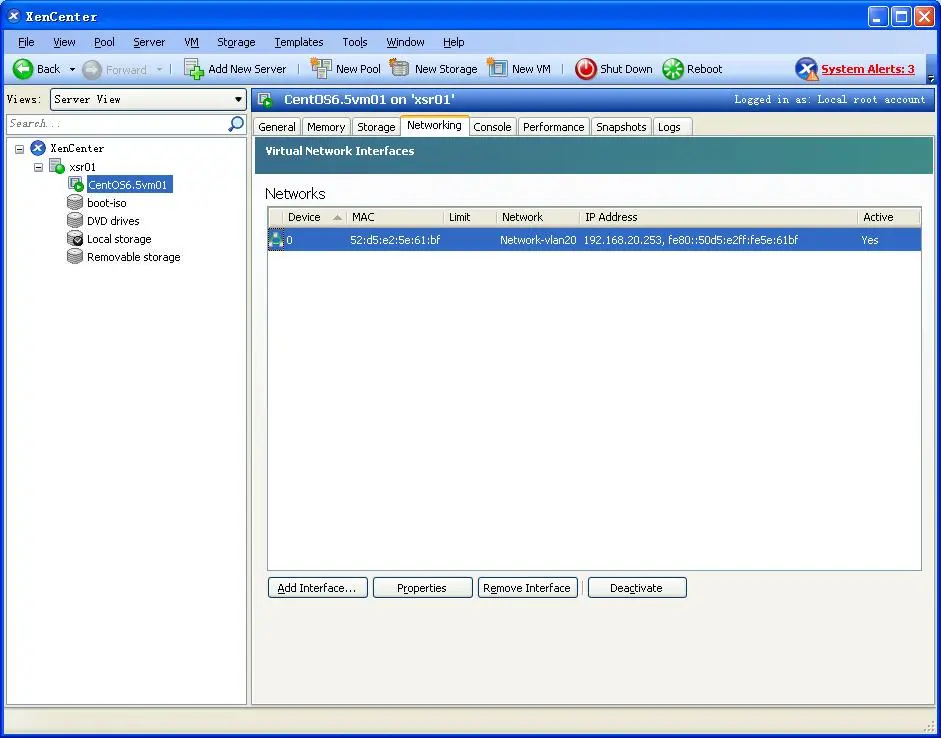Open the System Alerts: 3 link
Viewport: 941px width, 738px height.
pyautogui.click(x=868, y=69)
